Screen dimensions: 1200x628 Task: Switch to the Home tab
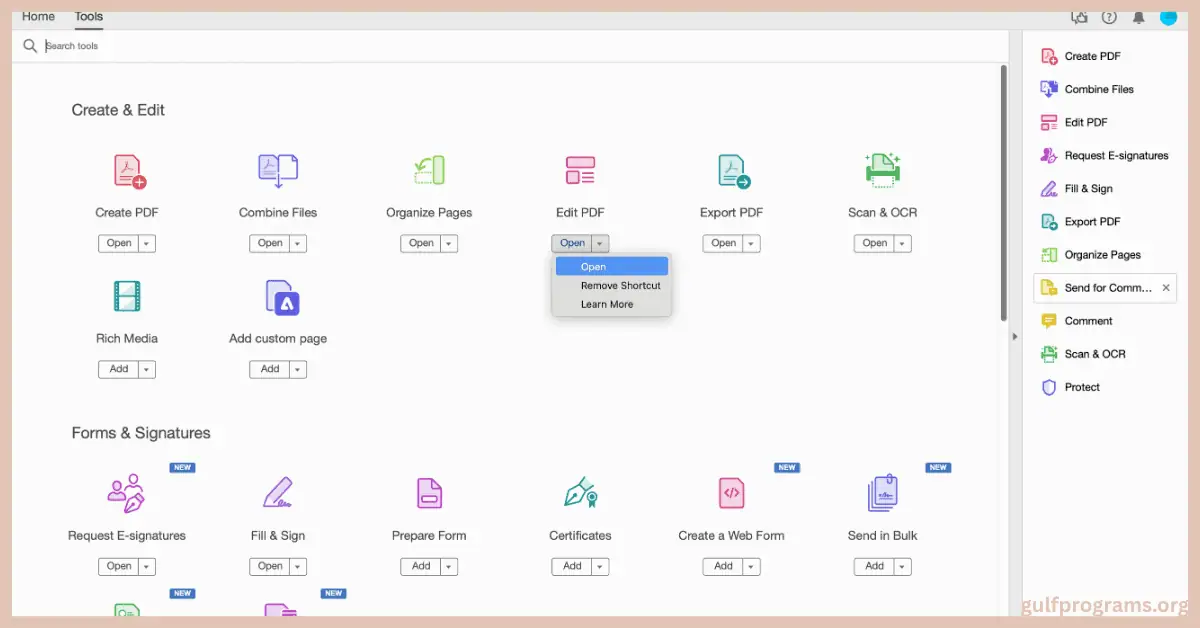coord(38,16)
